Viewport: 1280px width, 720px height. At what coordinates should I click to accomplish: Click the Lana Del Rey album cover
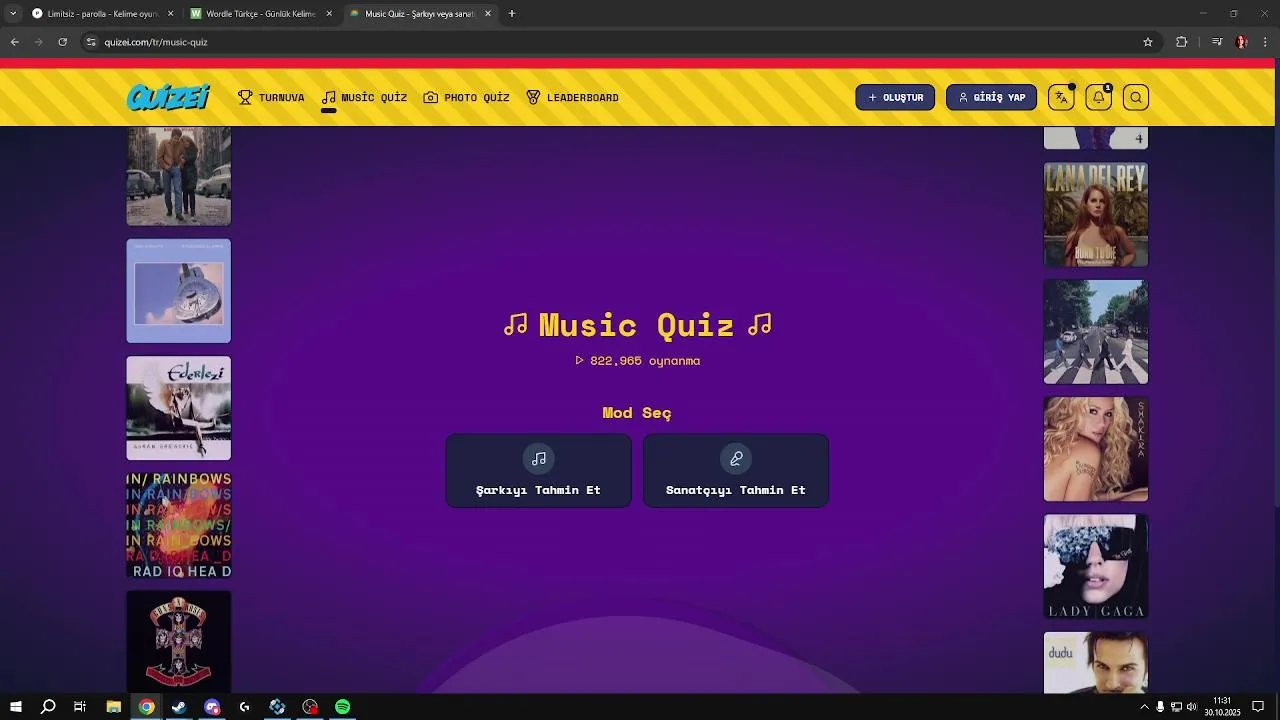point(1096,215)
